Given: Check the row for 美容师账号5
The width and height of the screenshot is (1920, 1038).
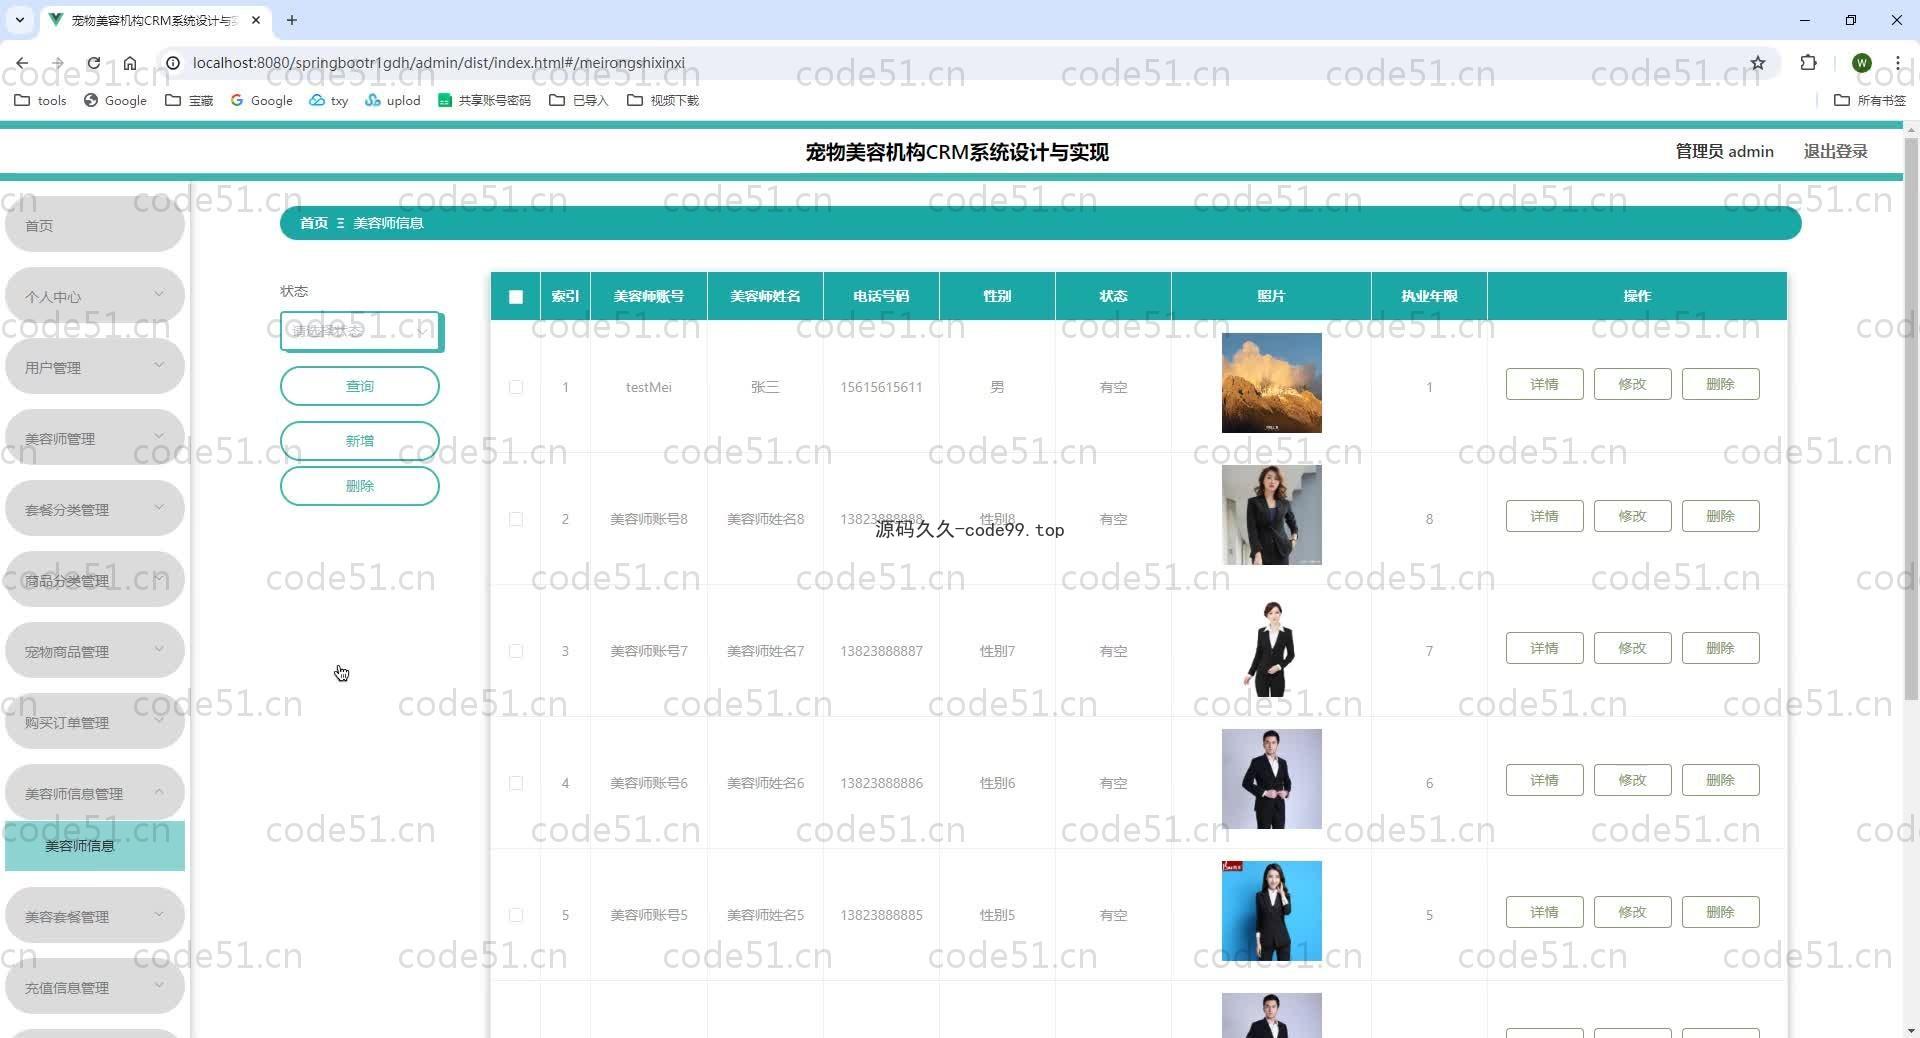Looking at the screenshot, I should click(516, 915).
